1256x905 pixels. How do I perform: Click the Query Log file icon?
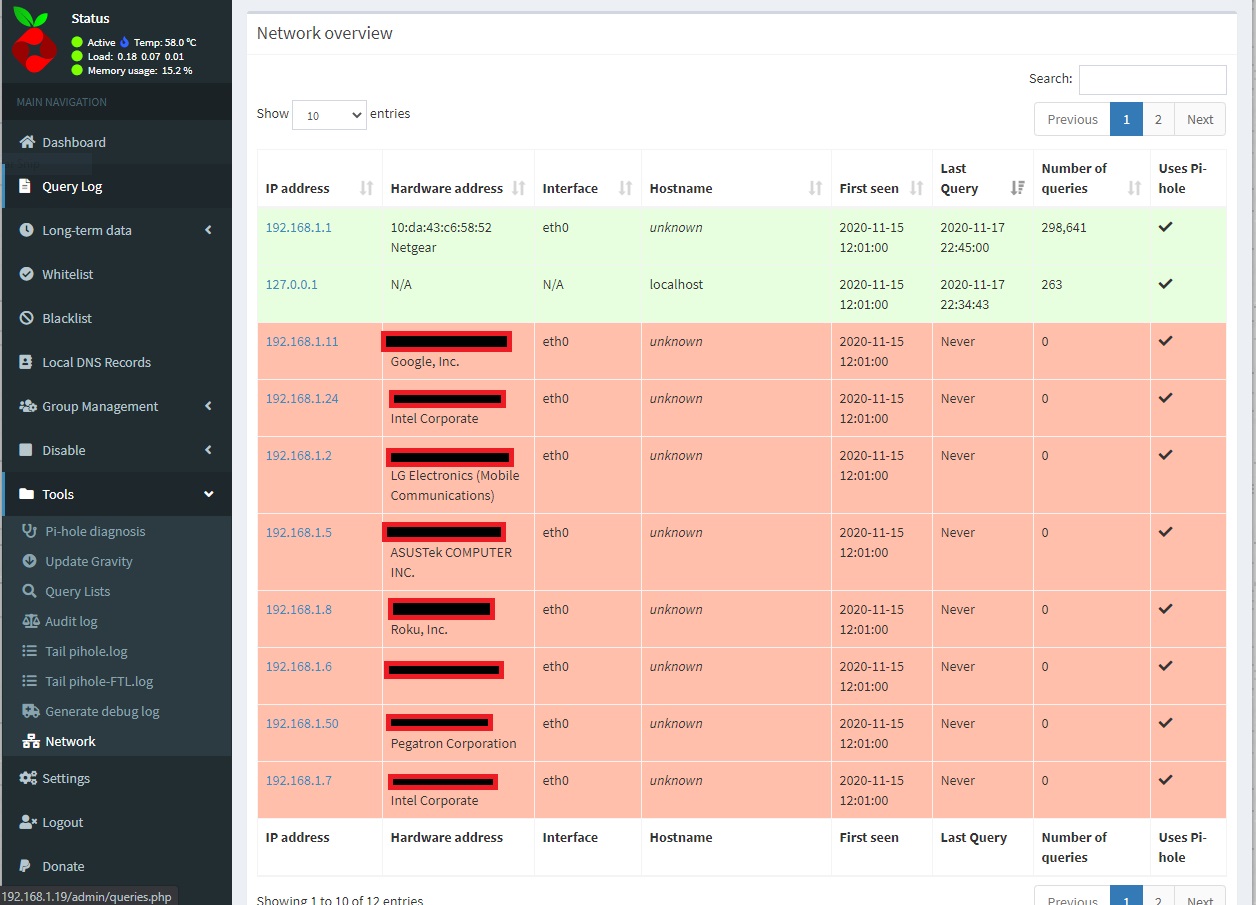(26, 186)
